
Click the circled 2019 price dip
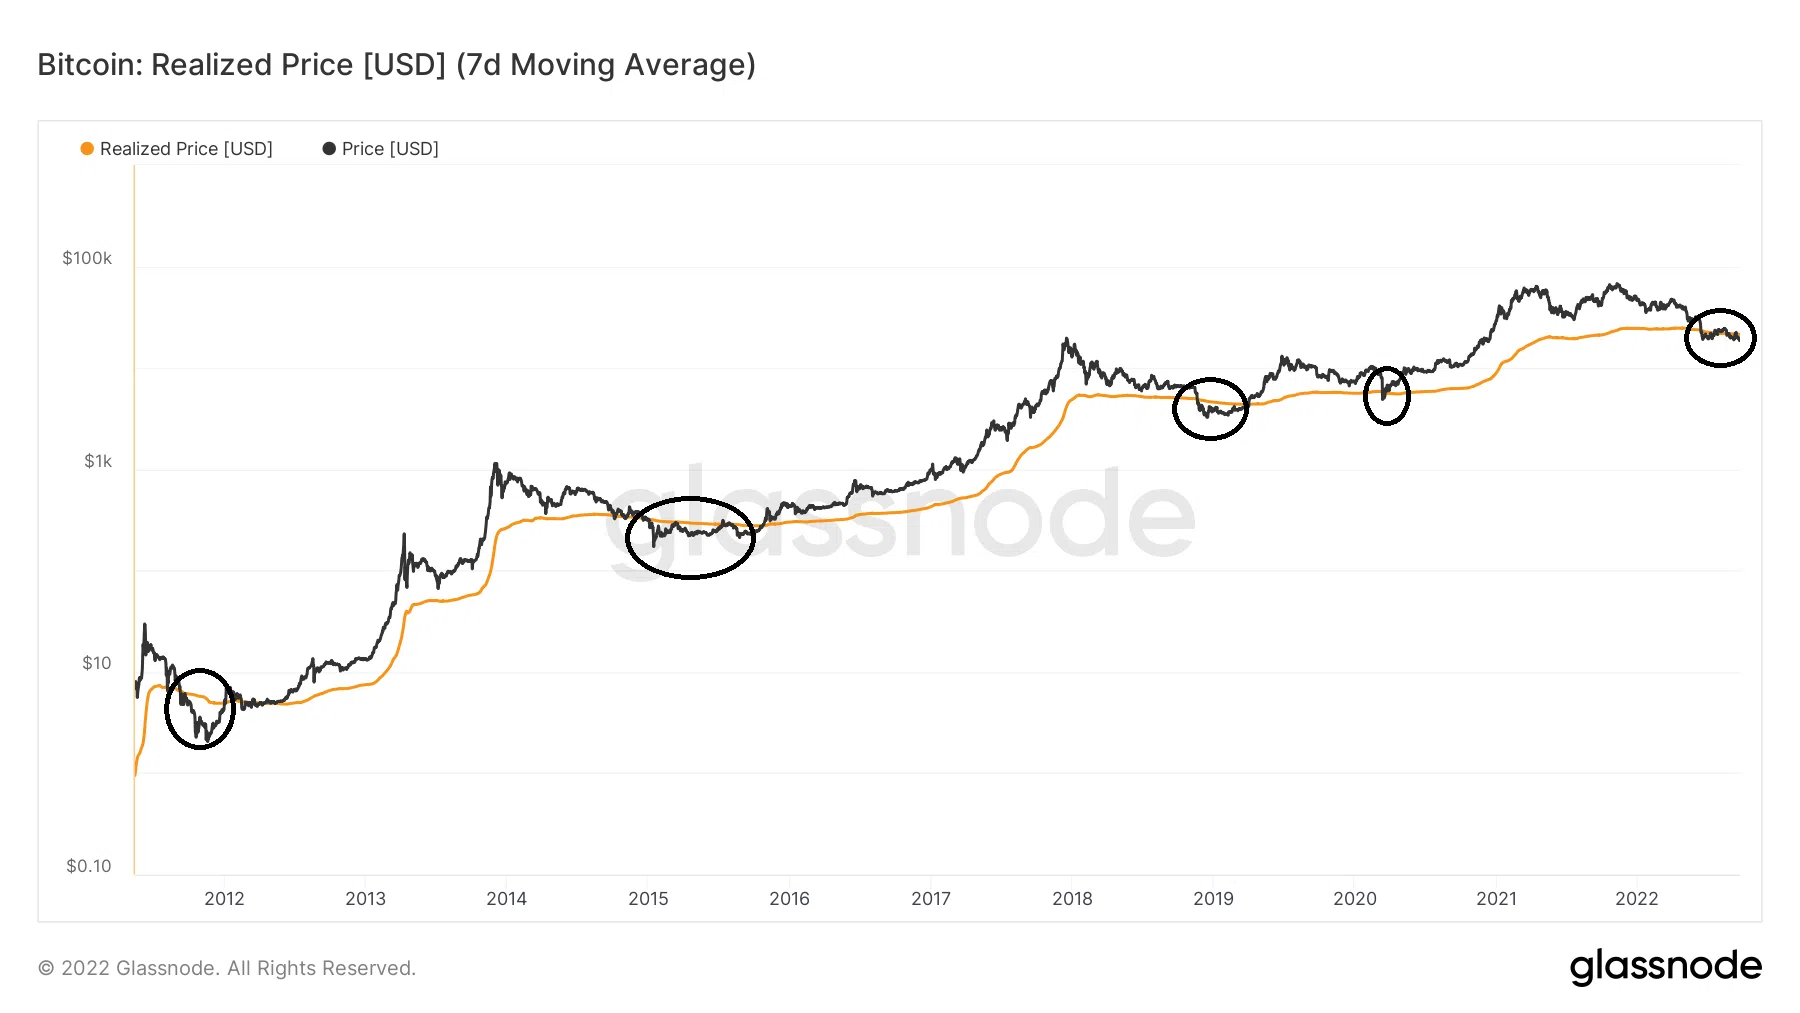coord(1210,409)
